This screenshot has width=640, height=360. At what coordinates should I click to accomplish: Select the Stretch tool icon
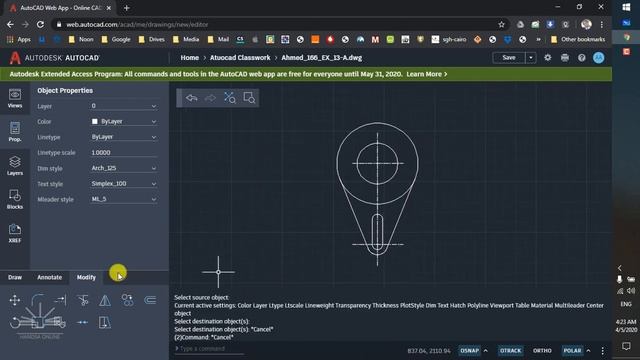(x=105, y=322)
